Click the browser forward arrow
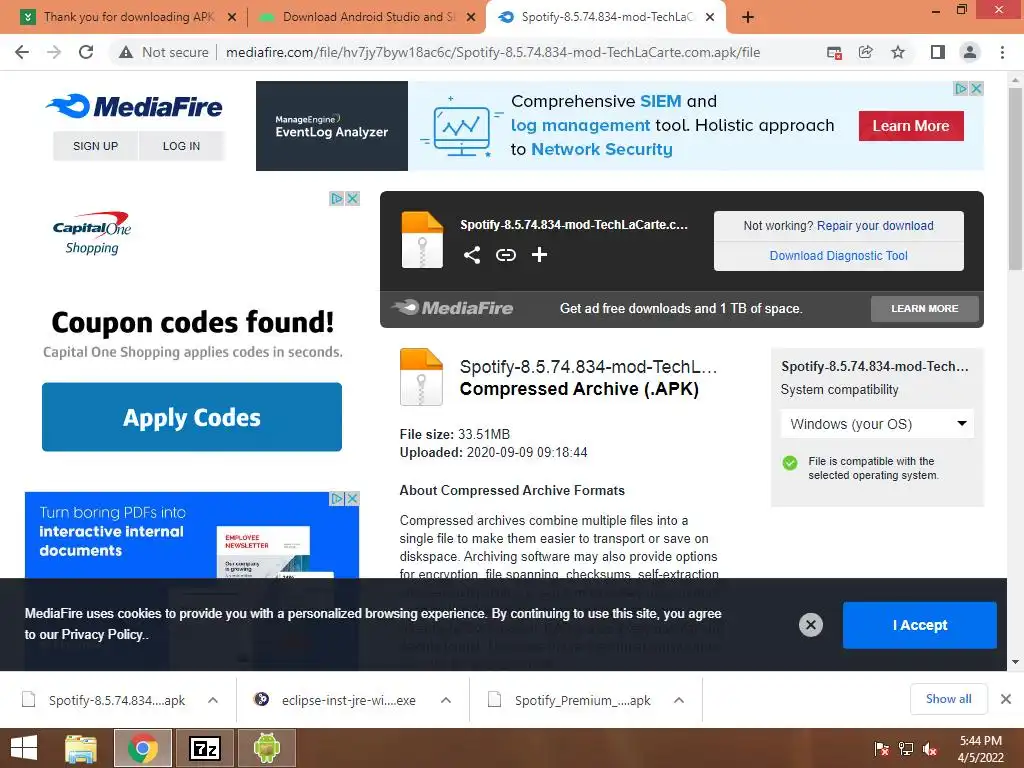Screen dimensions: 1024x768 54,52
